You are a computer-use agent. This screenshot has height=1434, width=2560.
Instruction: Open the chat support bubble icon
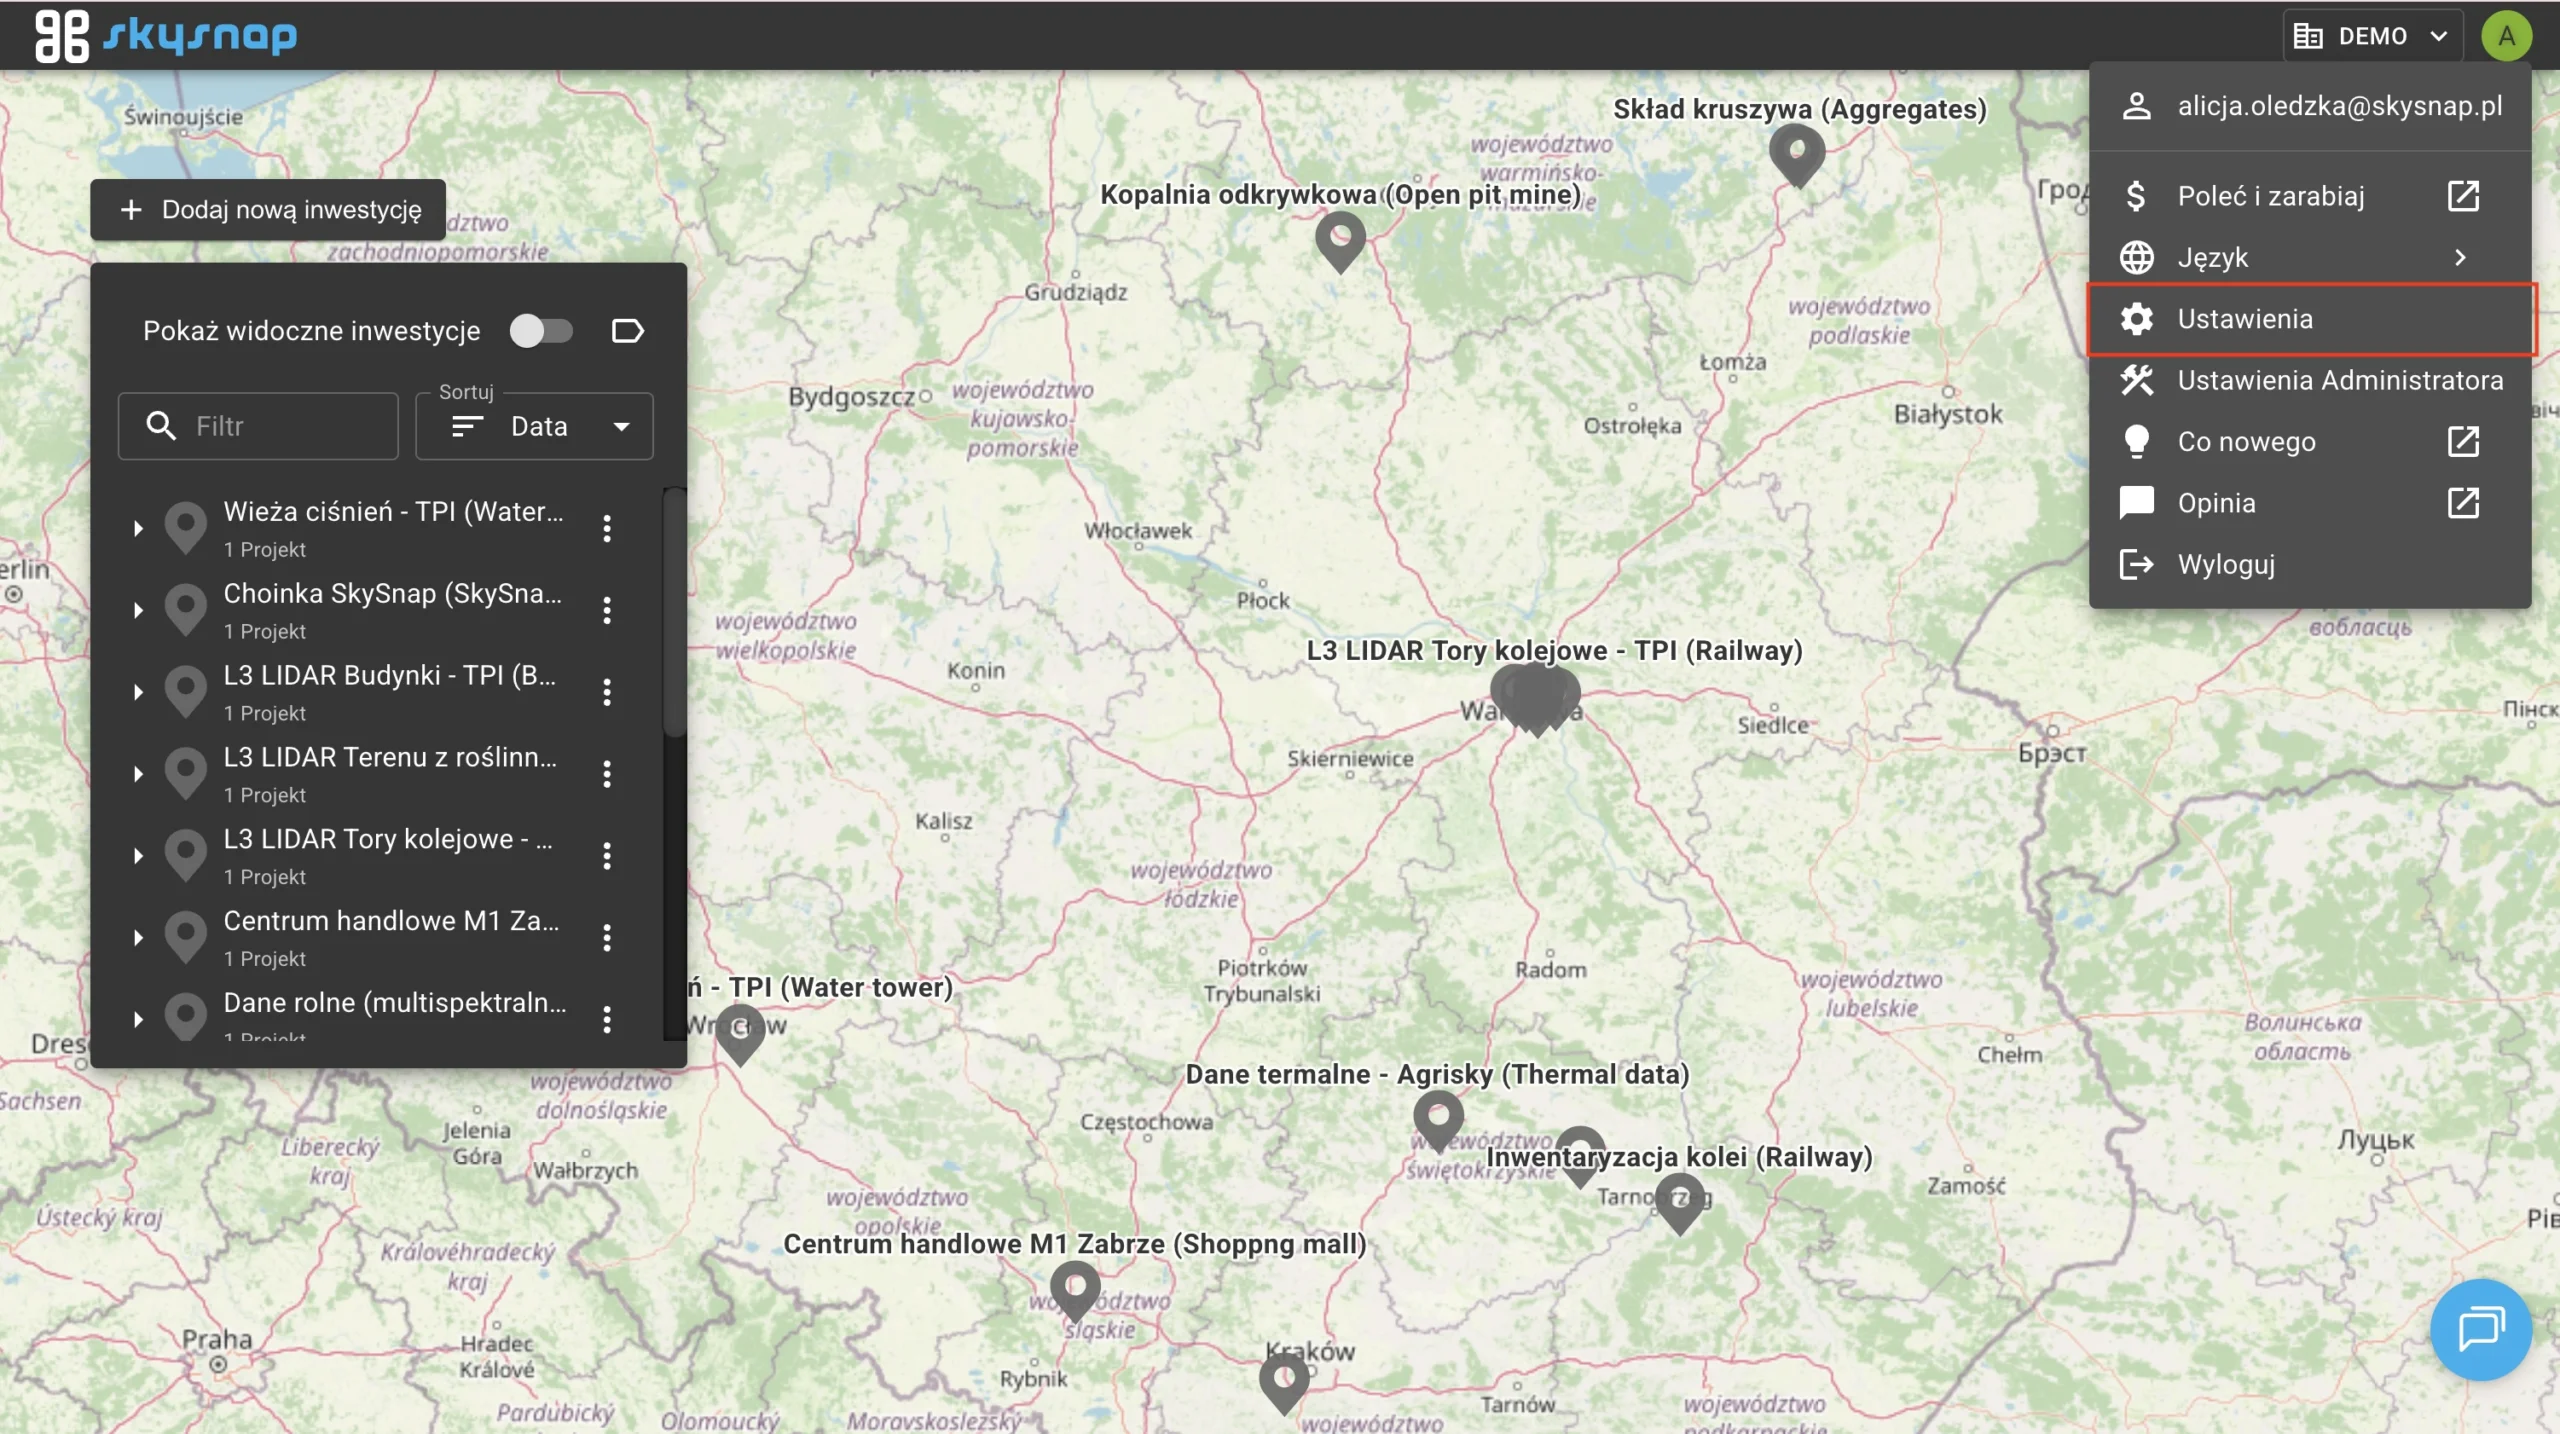coord(2480,1329)
